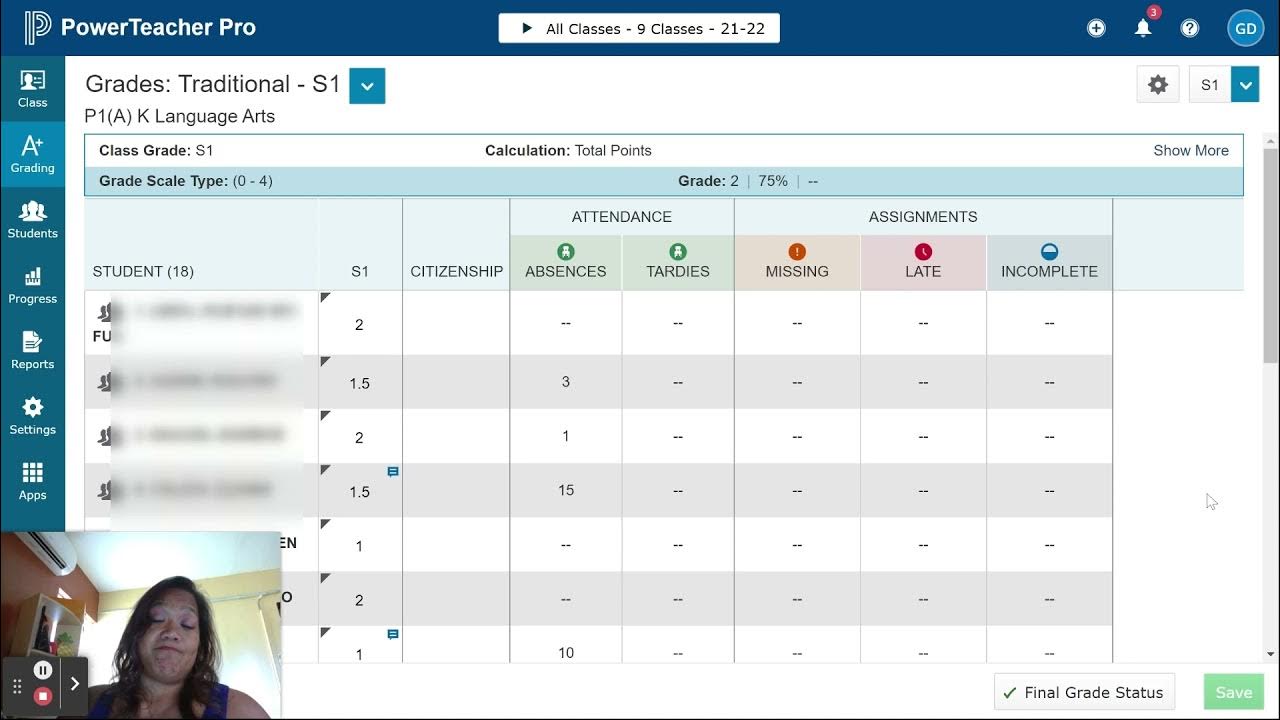This screenshot has width=1280, height=720.
Task: Click the citizenship cell for first student
Action: [x=456, y=323]
